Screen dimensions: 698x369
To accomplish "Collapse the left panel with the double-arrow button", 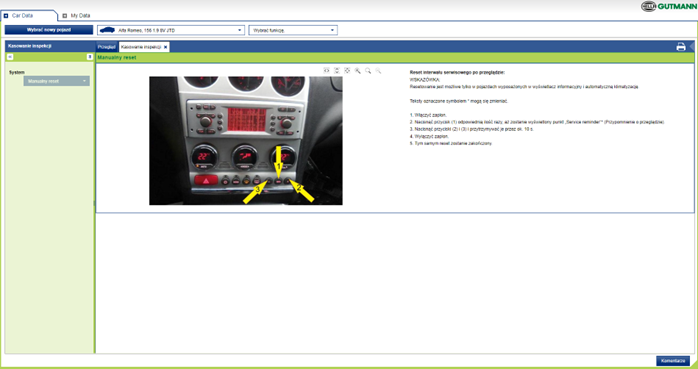I will pos(10,57).
